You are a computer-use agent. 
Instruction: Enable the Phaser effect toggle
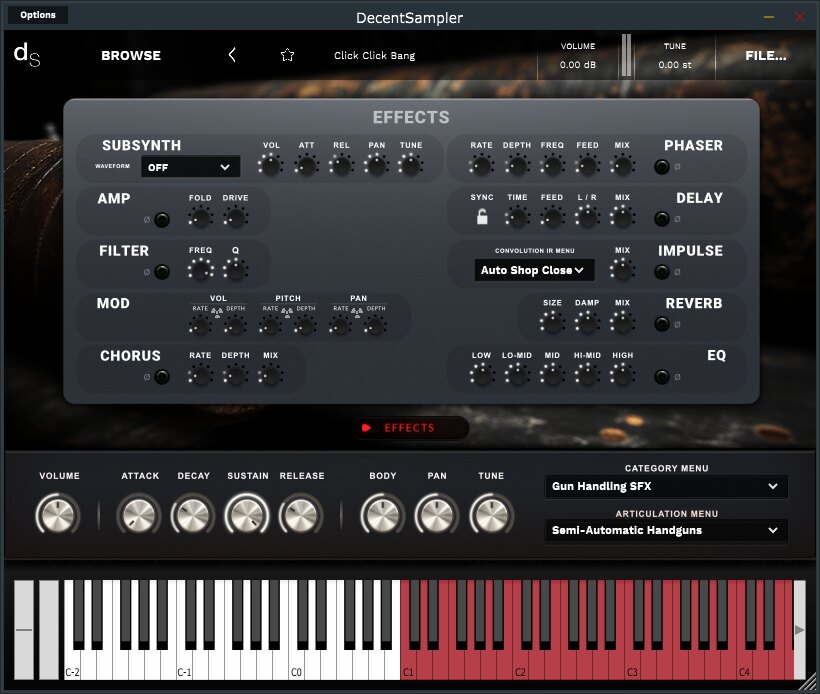pyautogui.click(x=662, y=166)
